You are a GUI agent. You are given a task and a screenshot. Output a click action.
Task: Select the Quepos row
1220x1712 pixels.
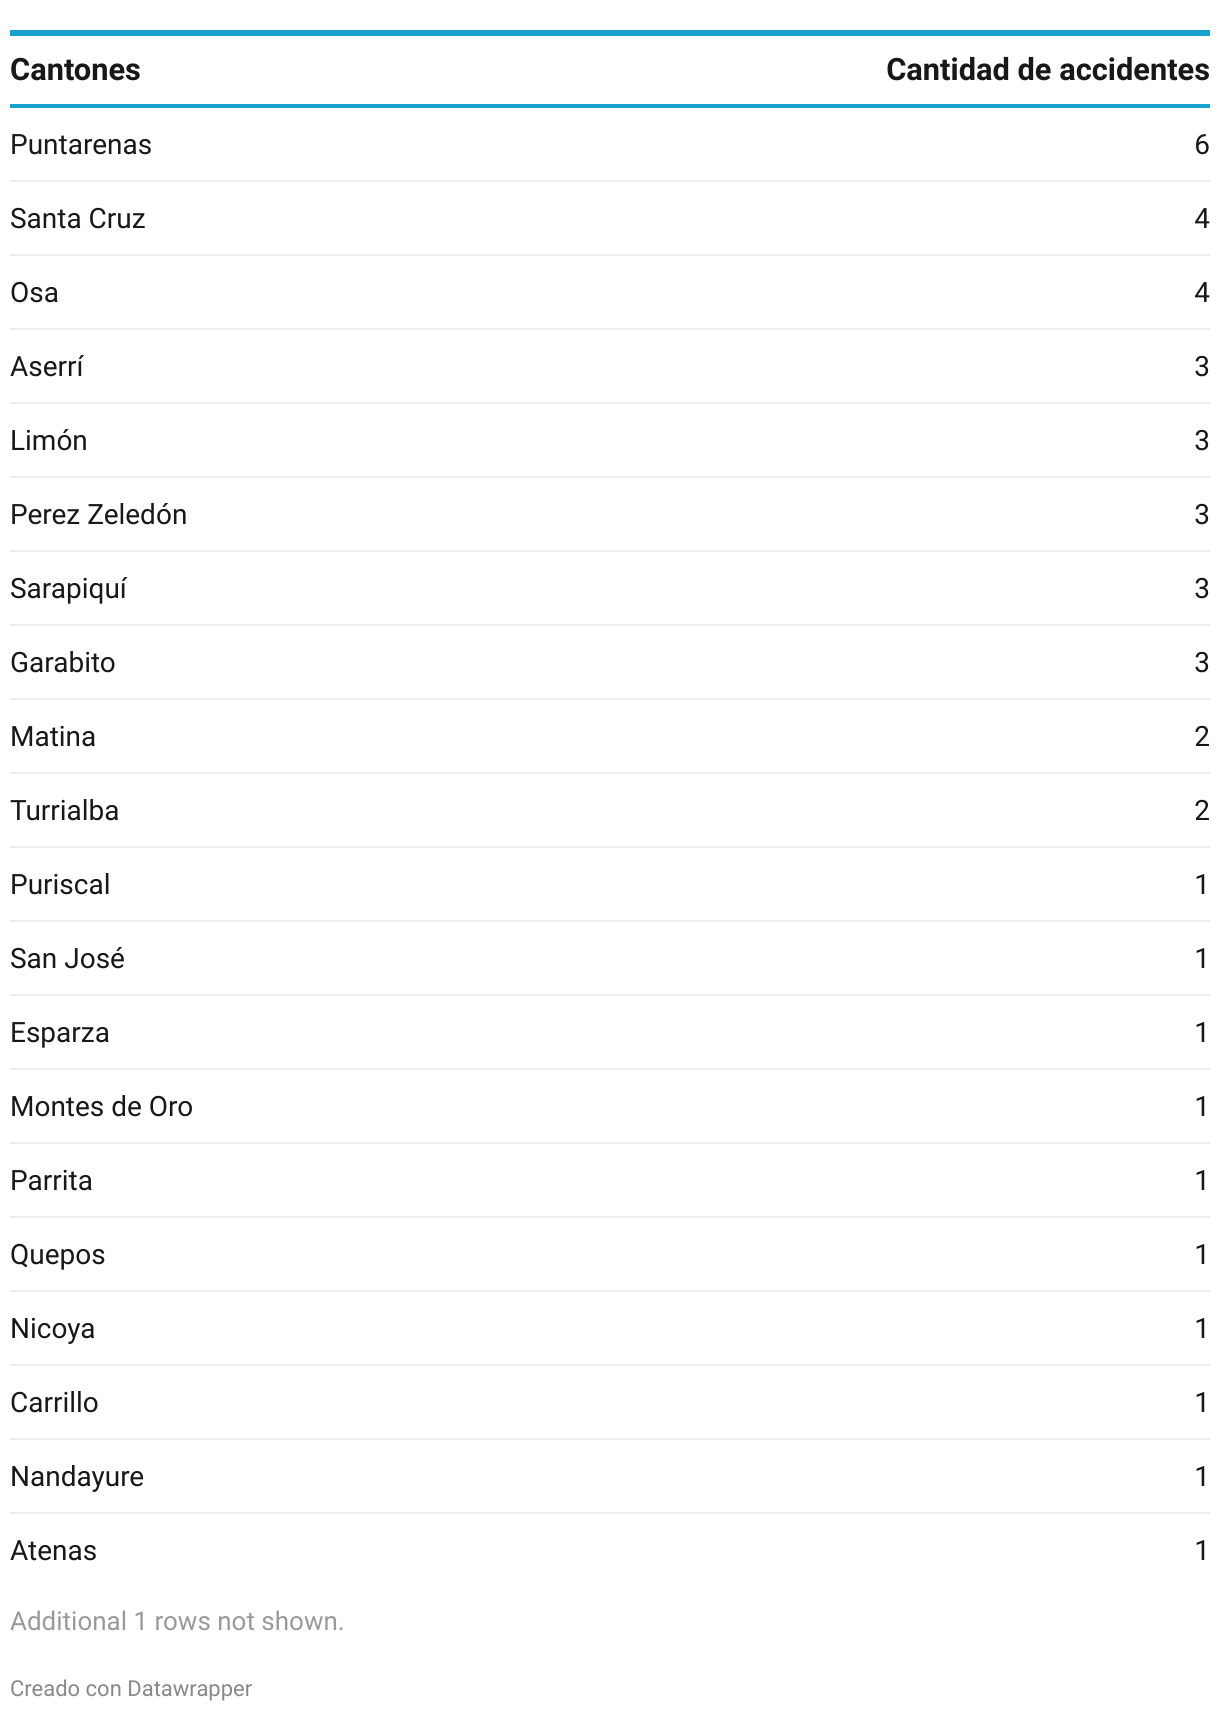coord(610,1255)
